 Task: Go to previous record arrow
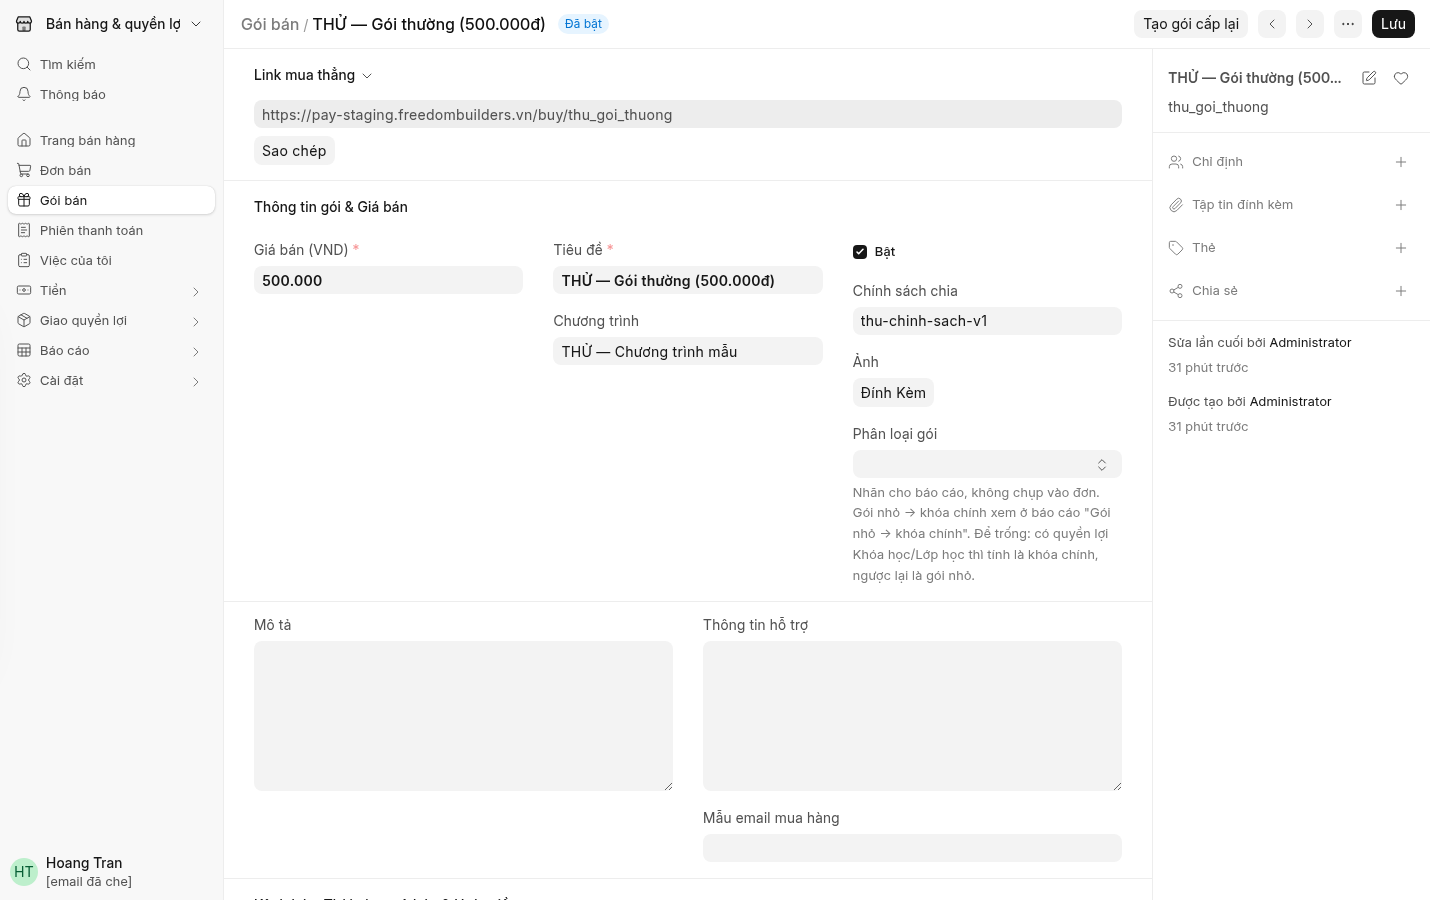[1272, 24]
